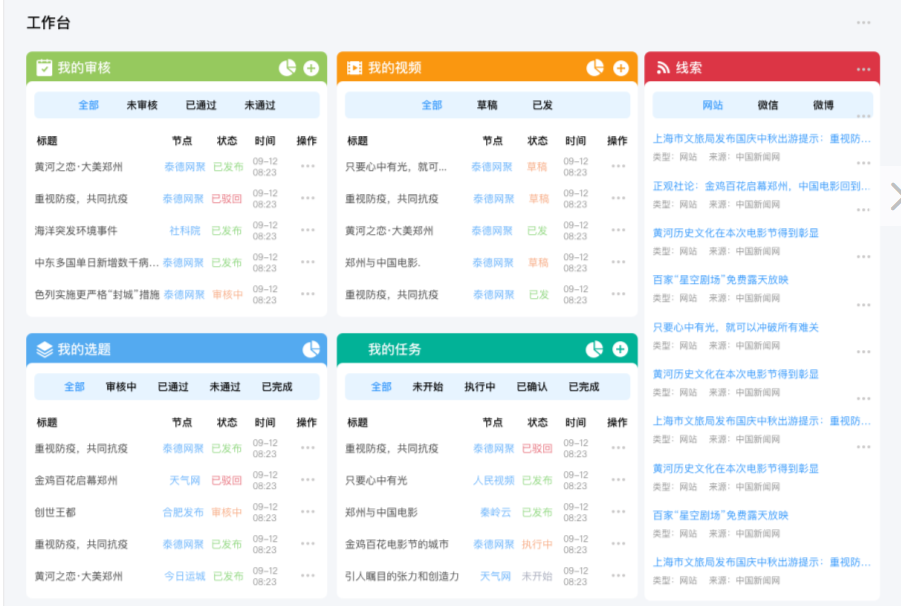Click 社科院 node link in 我的审核
The image size is (901, 606).
[184, 231]
